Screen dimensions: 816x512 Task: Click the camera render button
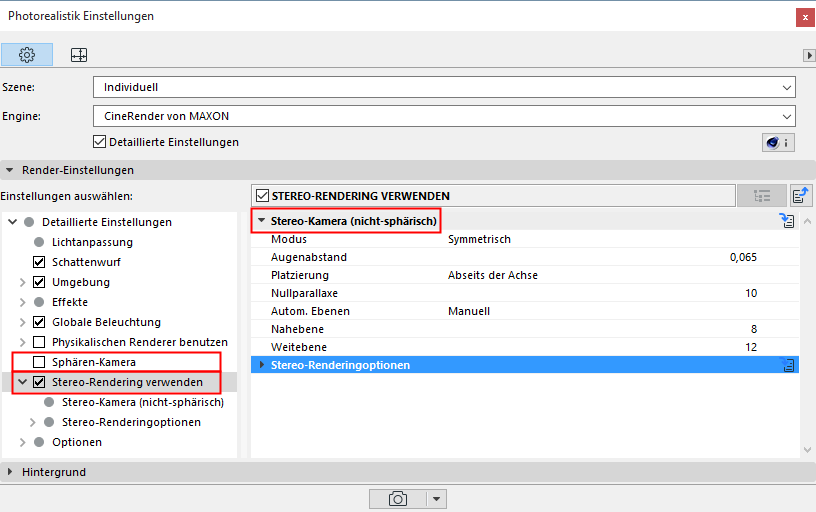coord(398,499)
